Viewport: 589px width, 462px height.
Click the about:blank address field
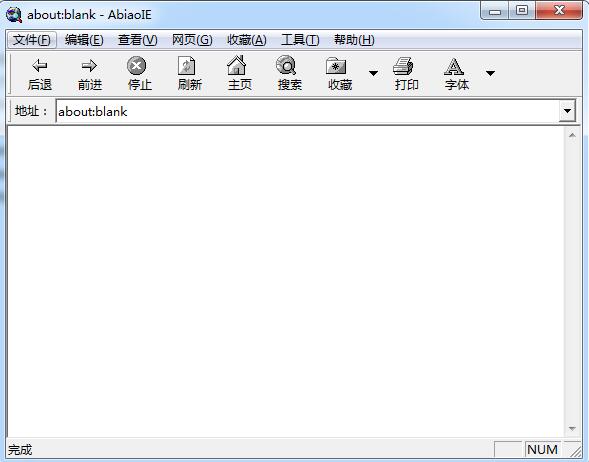pyautogui.click(x=307, y=111)
